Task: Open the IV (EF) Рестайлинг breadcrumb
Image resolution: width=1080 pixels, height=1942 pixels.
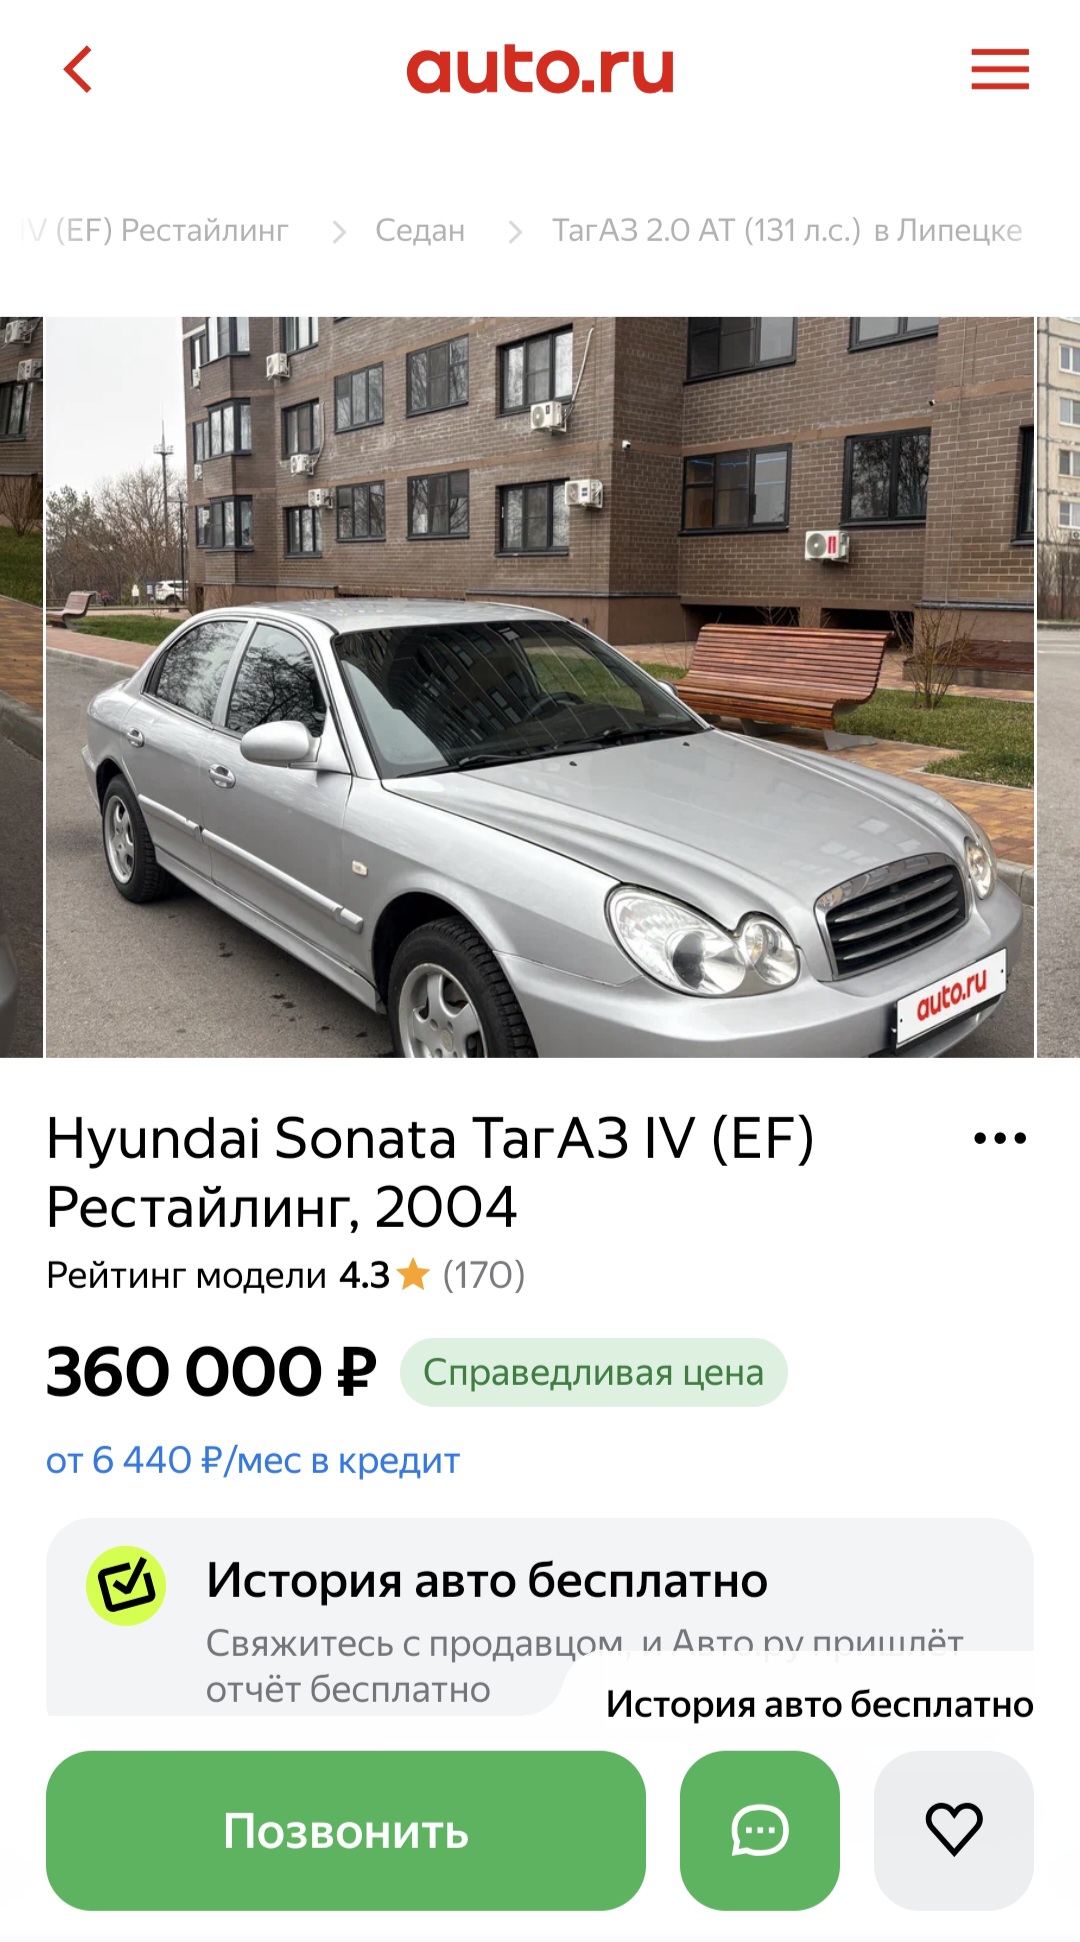Action: pos(154,231)
